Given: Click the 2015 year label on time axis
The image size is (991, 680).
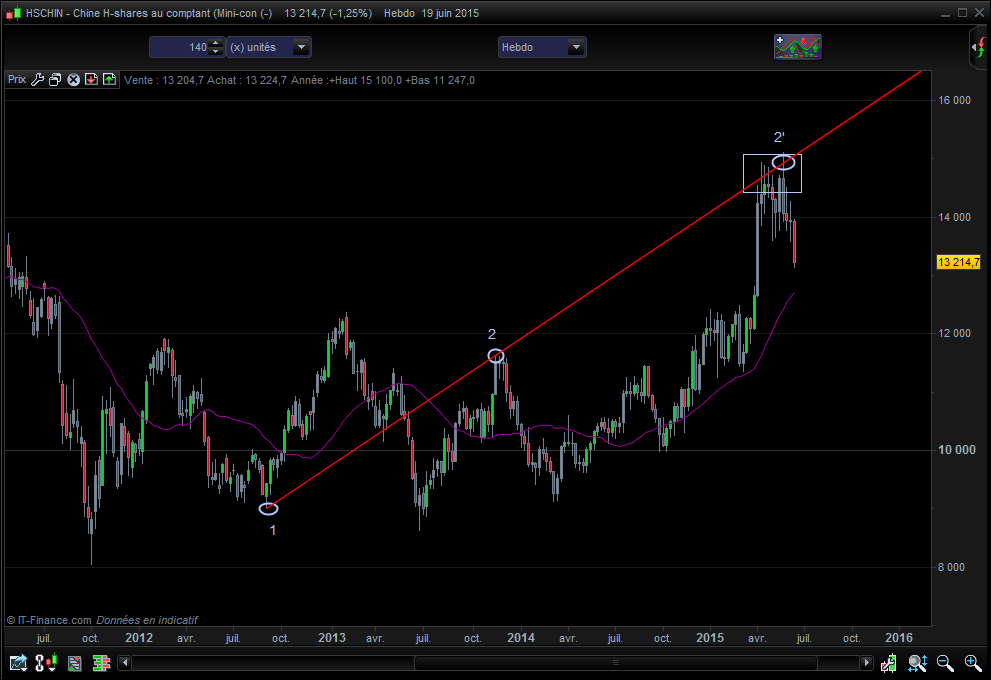Looking at the screenshot, I should pos(710,638).
